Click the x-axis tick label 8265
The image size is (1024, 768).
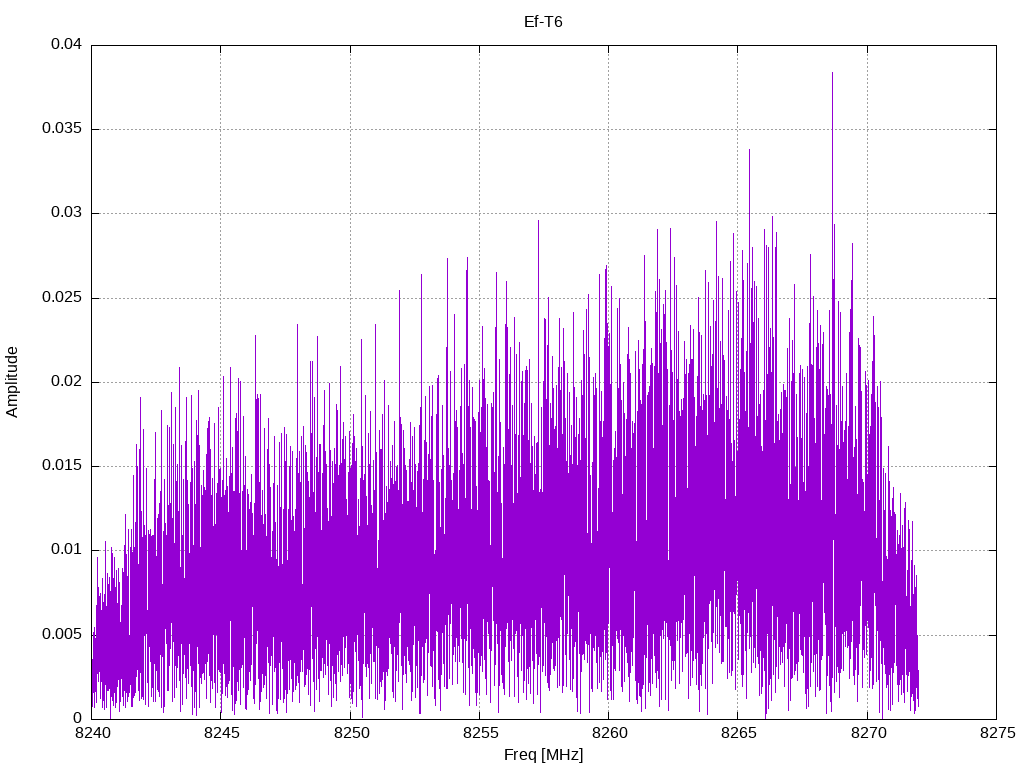739,733
